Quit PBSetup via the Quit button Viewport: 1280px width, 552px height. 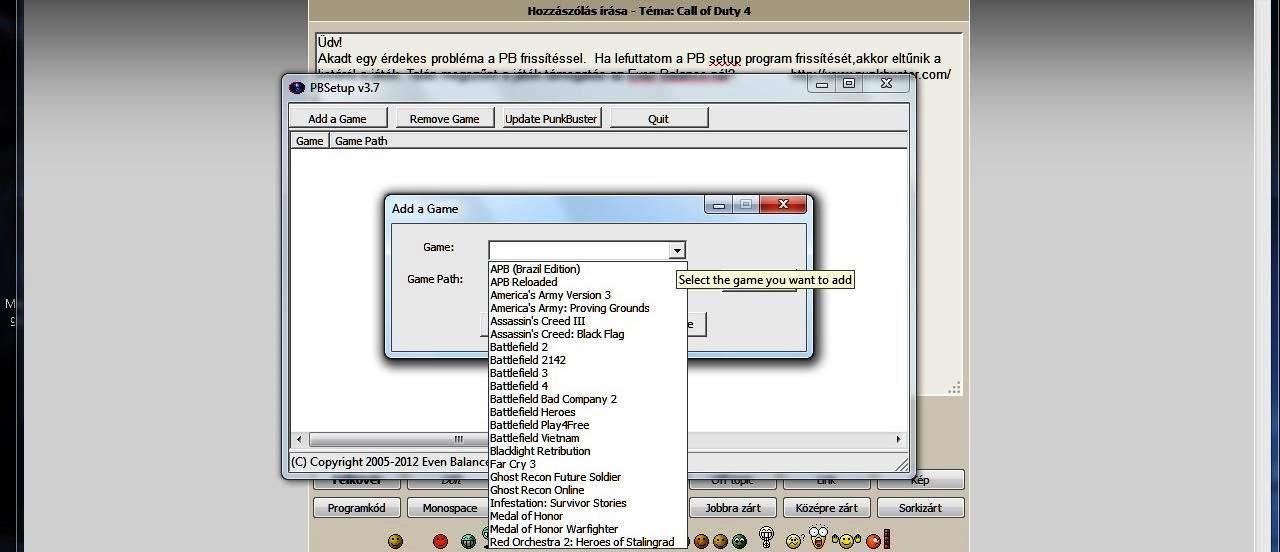[659, 118]
